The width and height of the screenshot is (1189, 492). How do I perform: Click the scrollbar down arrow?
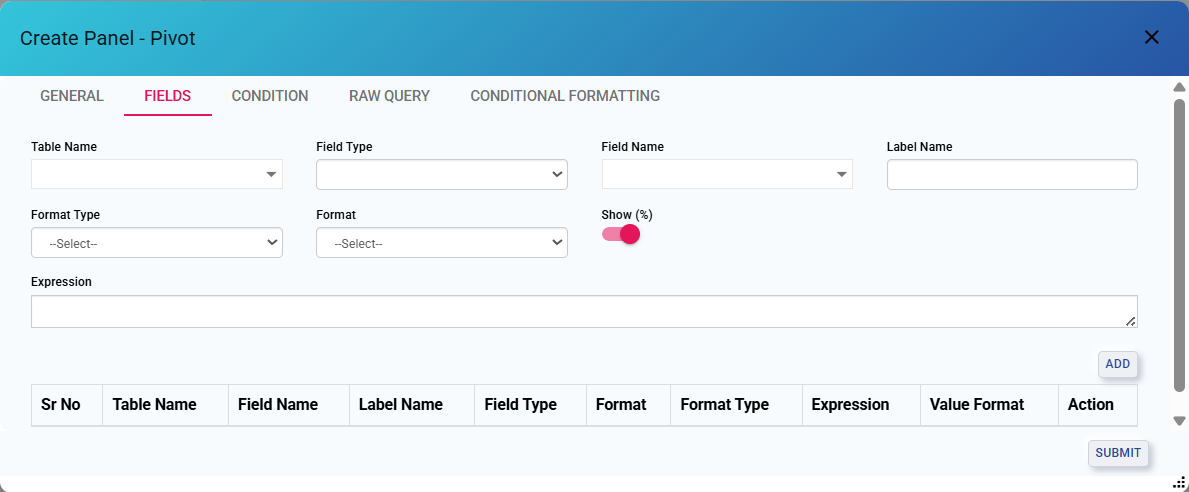tap(1179, 421)
